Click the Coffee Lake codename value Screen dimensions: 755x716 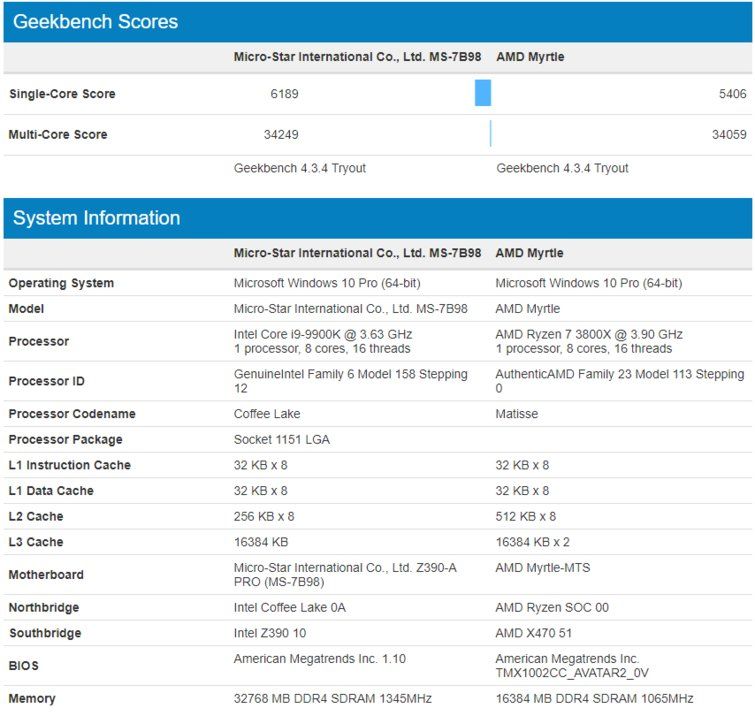267,414
